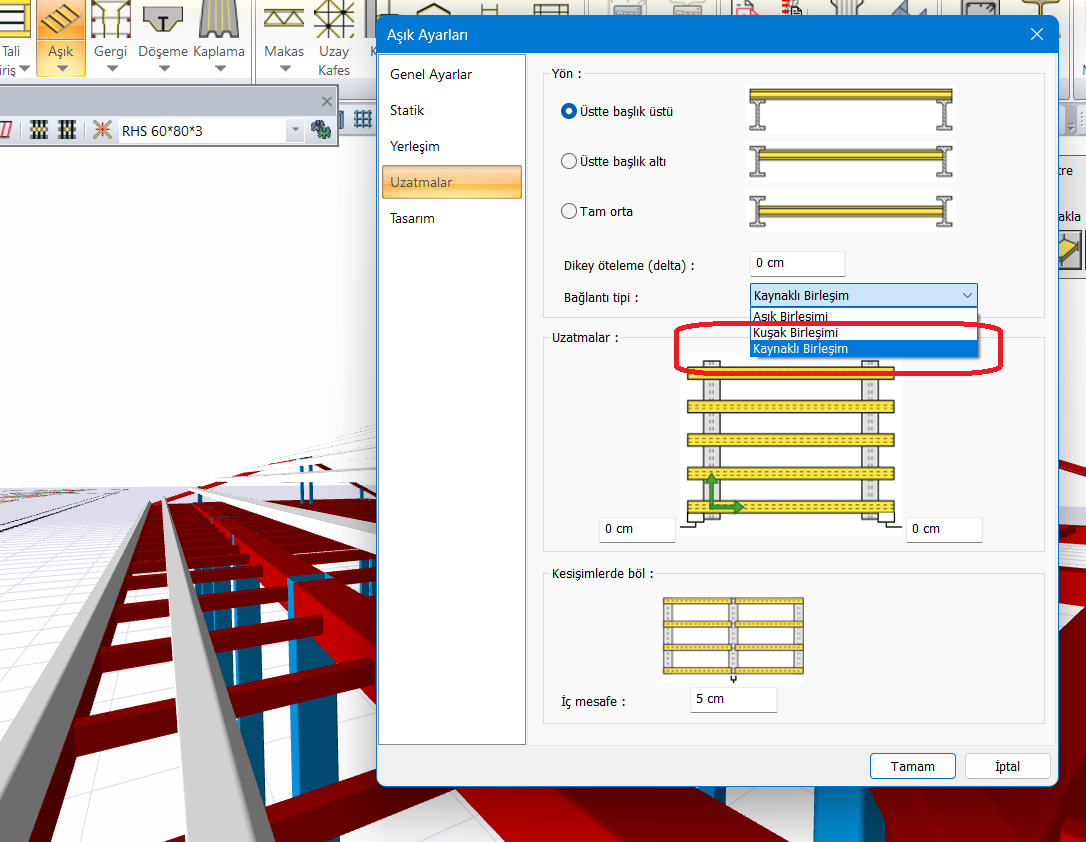This screenshot has width=1086, height=842.
Task: Cancel with the İptal button
Action: coord(1007,766)
